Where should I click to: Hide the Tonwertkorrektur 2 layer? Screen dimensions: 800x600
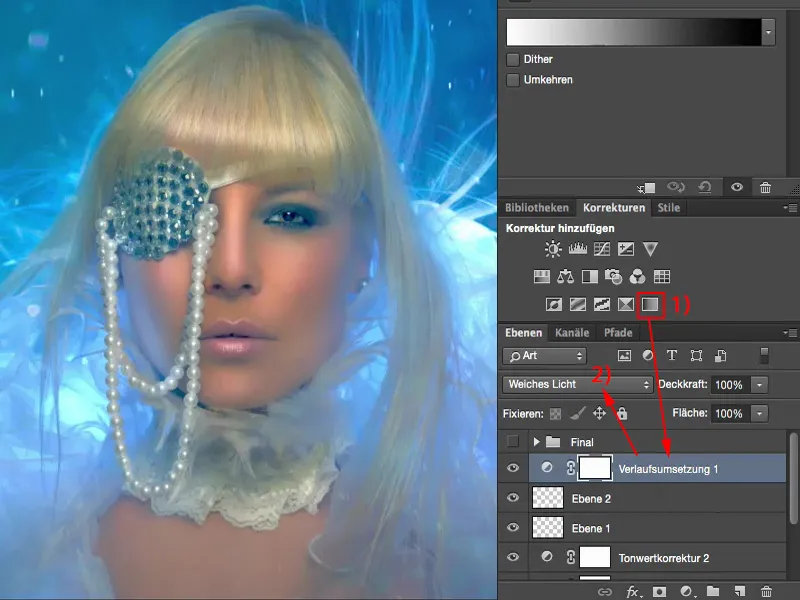pos(513,557)
